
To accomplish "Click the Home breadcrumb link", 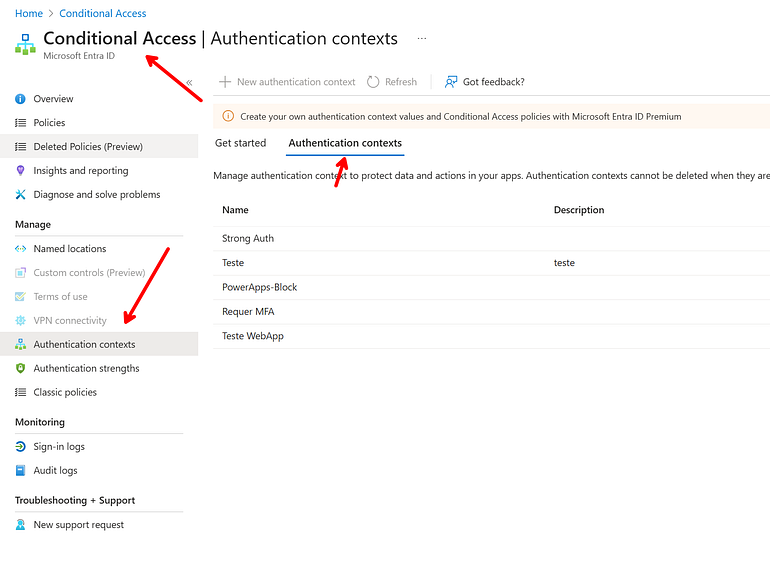I will (x=29, y=13).
